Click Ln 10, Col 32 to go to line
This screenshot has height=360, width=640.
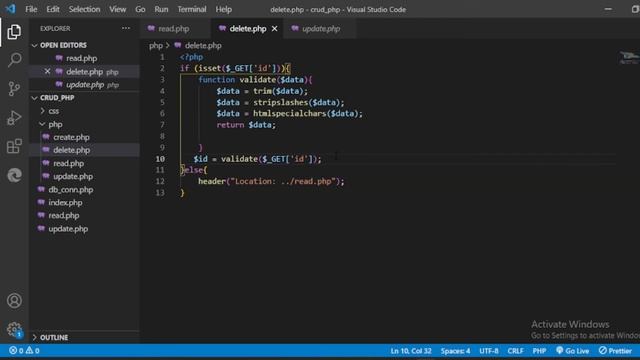tap(411, 351)
